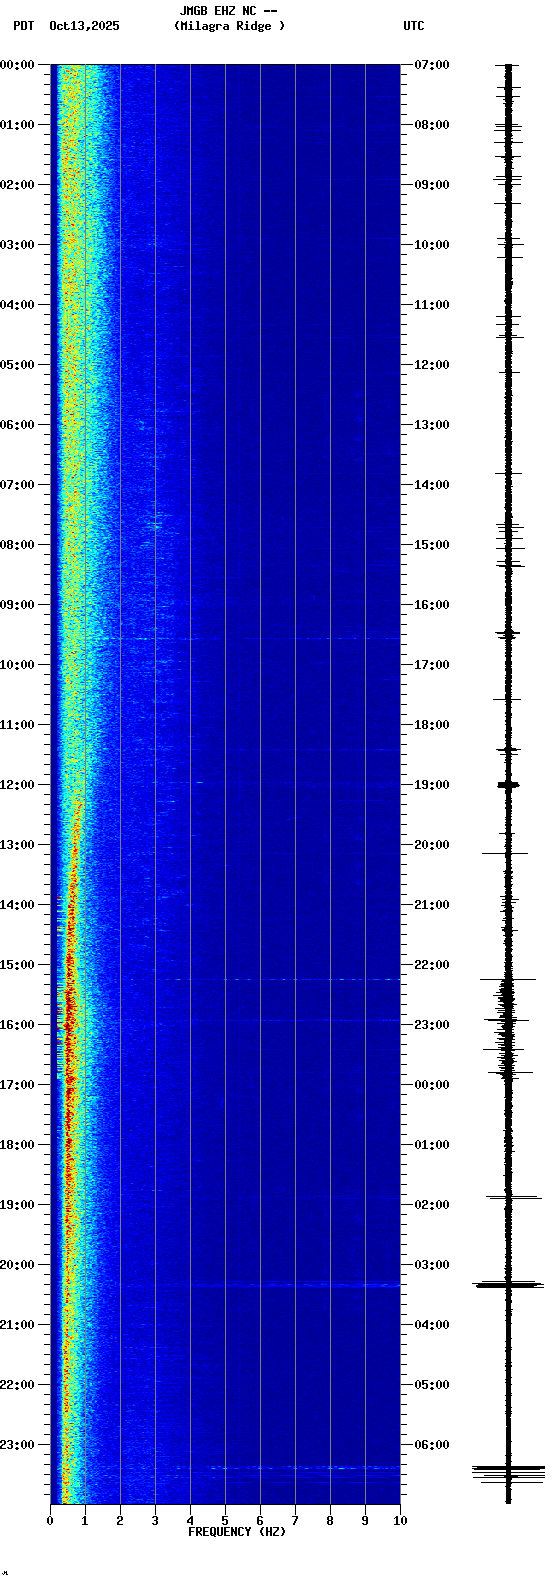This screenshot has height=1584, width=552.
Task: Click the 6 Hz frequency tick label
Action: tap(260, 1521)
